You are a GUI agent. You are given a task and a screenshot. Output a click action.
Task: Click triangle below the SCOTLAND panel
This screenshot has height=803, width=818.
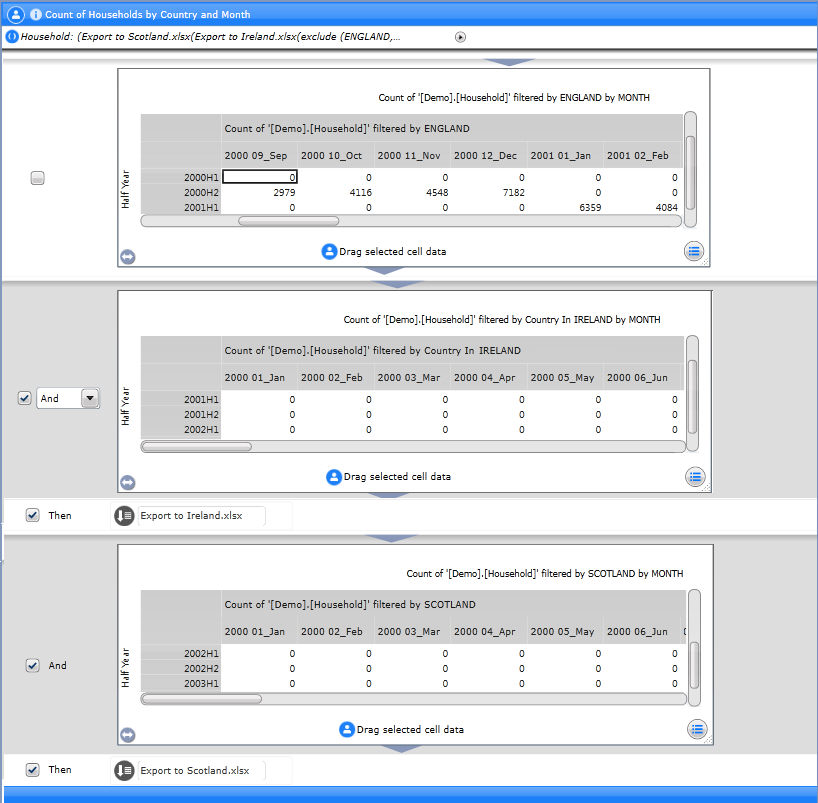click(x=401, y=749)
